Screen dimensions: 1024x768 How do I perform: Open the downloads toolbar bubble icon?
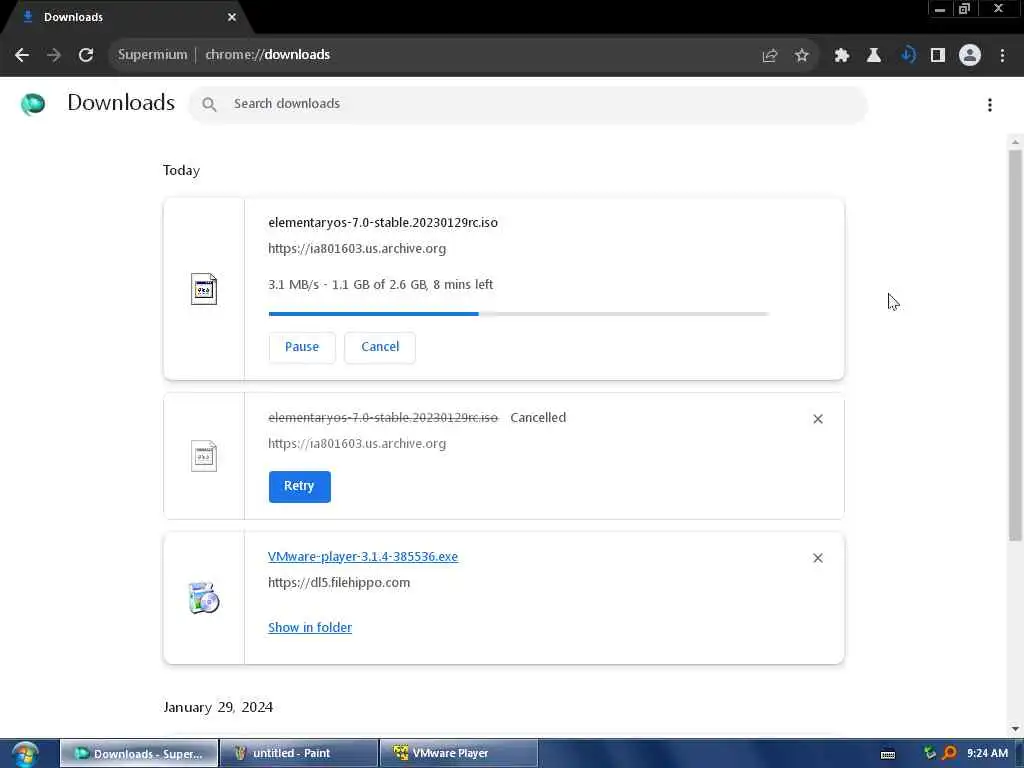907,56
